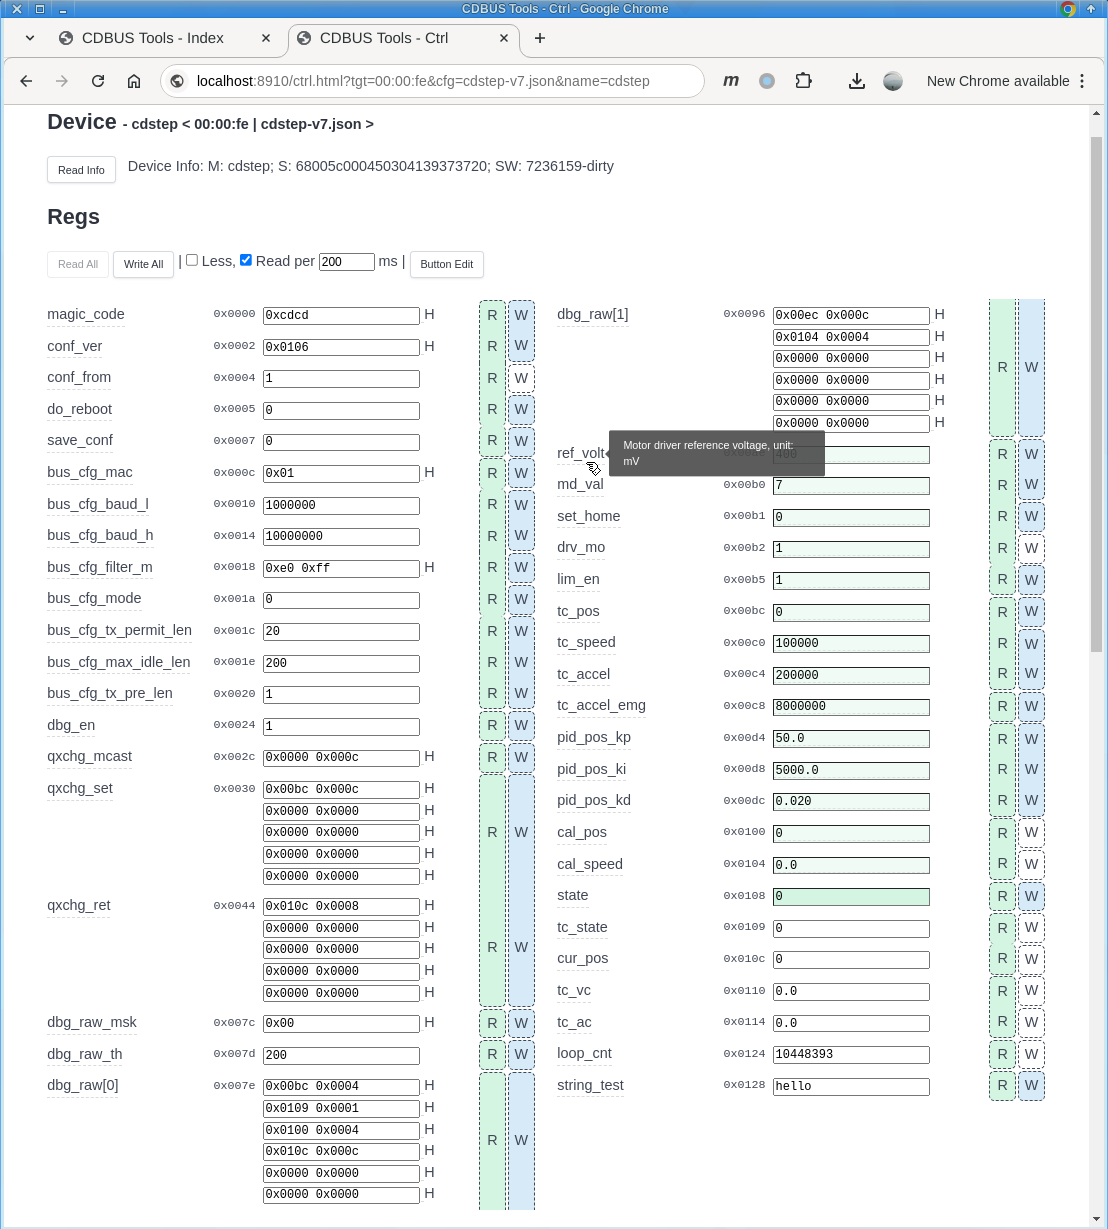This screenshot has width=1108, height=1229.
Task: Click the Chrome logo in title bar
Action: 1068,9
